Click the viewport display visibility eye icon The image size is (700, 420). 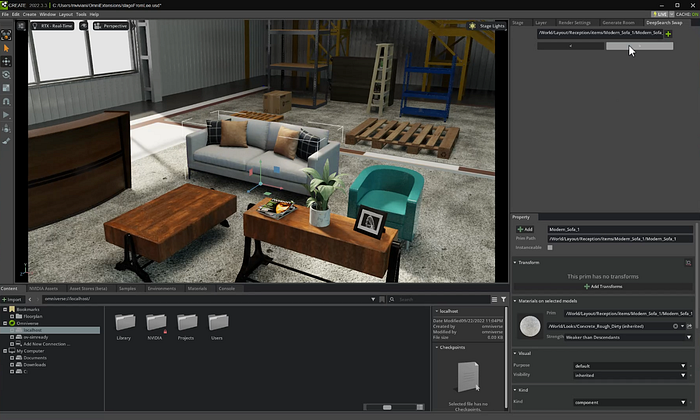click(x=83, y=26)
